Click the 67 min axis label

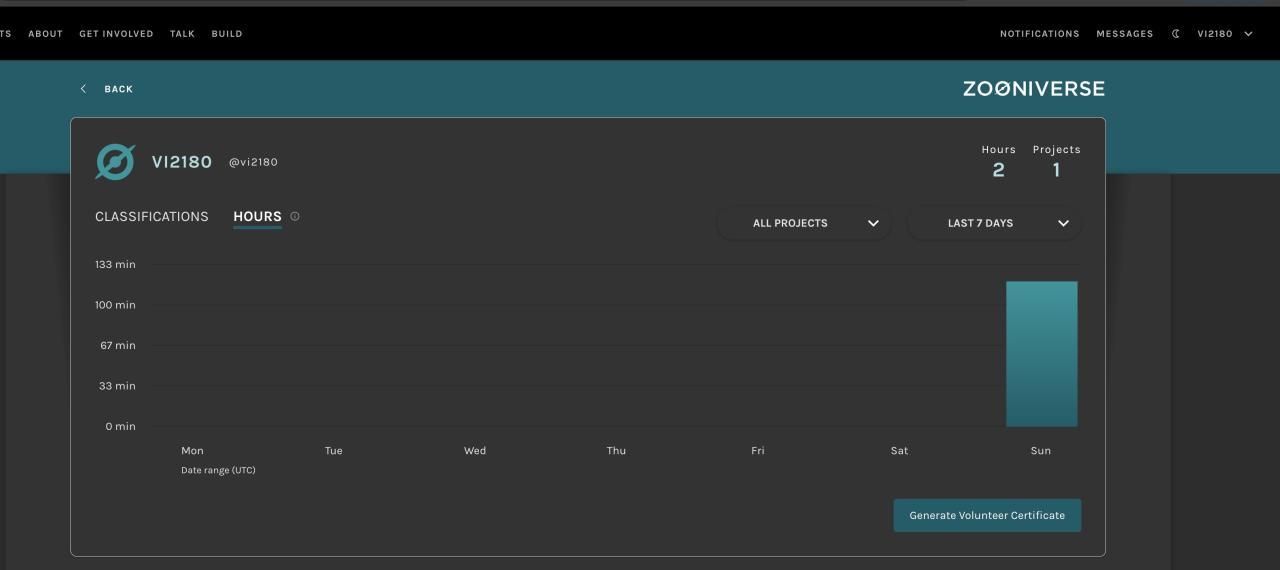pyautogui.click(x=117, y=345)
